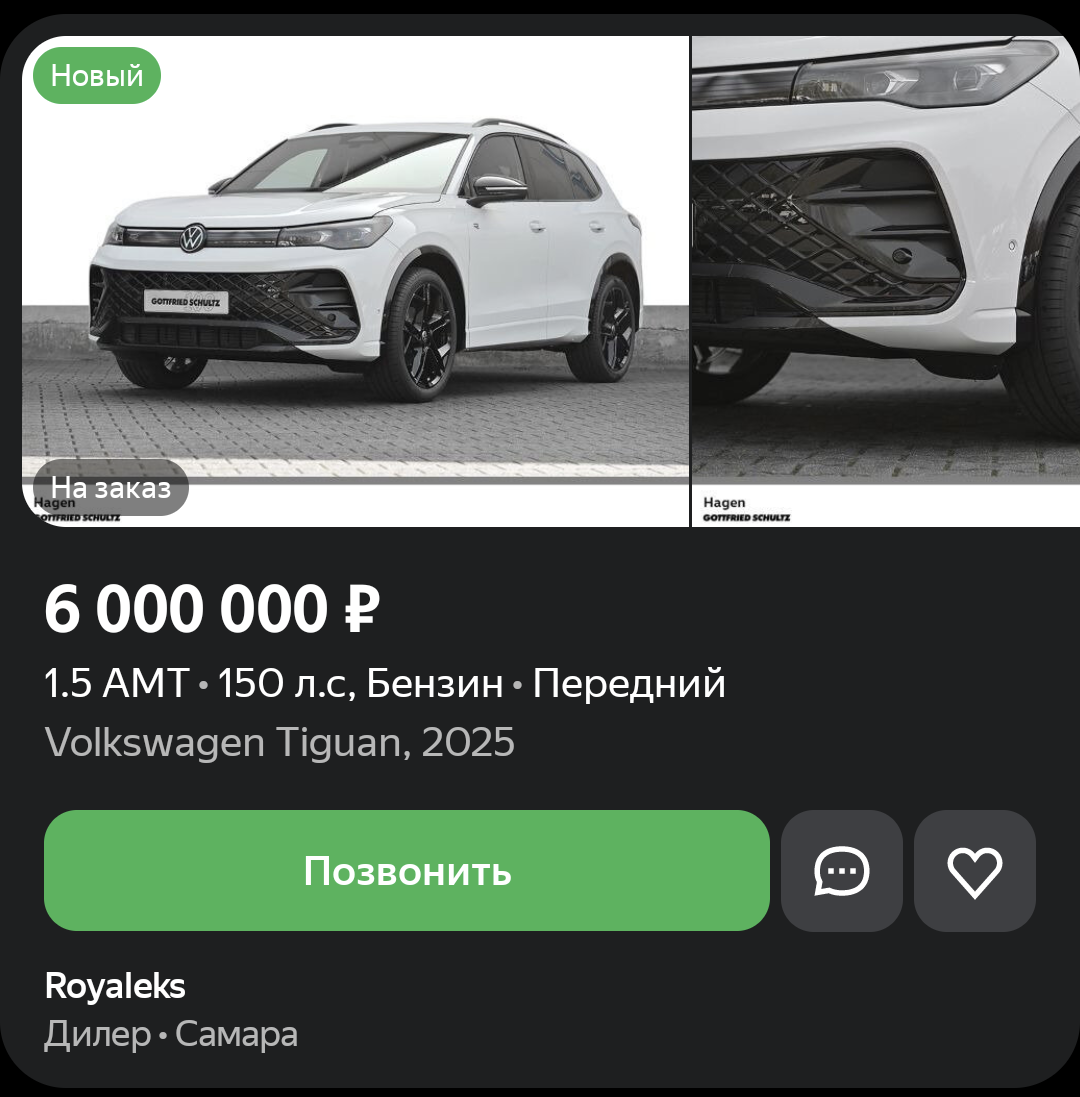The height and width of the screenshot is (1097, 1080).
Task: Click the 150 л.с, Бензин spec text
Action: click(360, 683)
